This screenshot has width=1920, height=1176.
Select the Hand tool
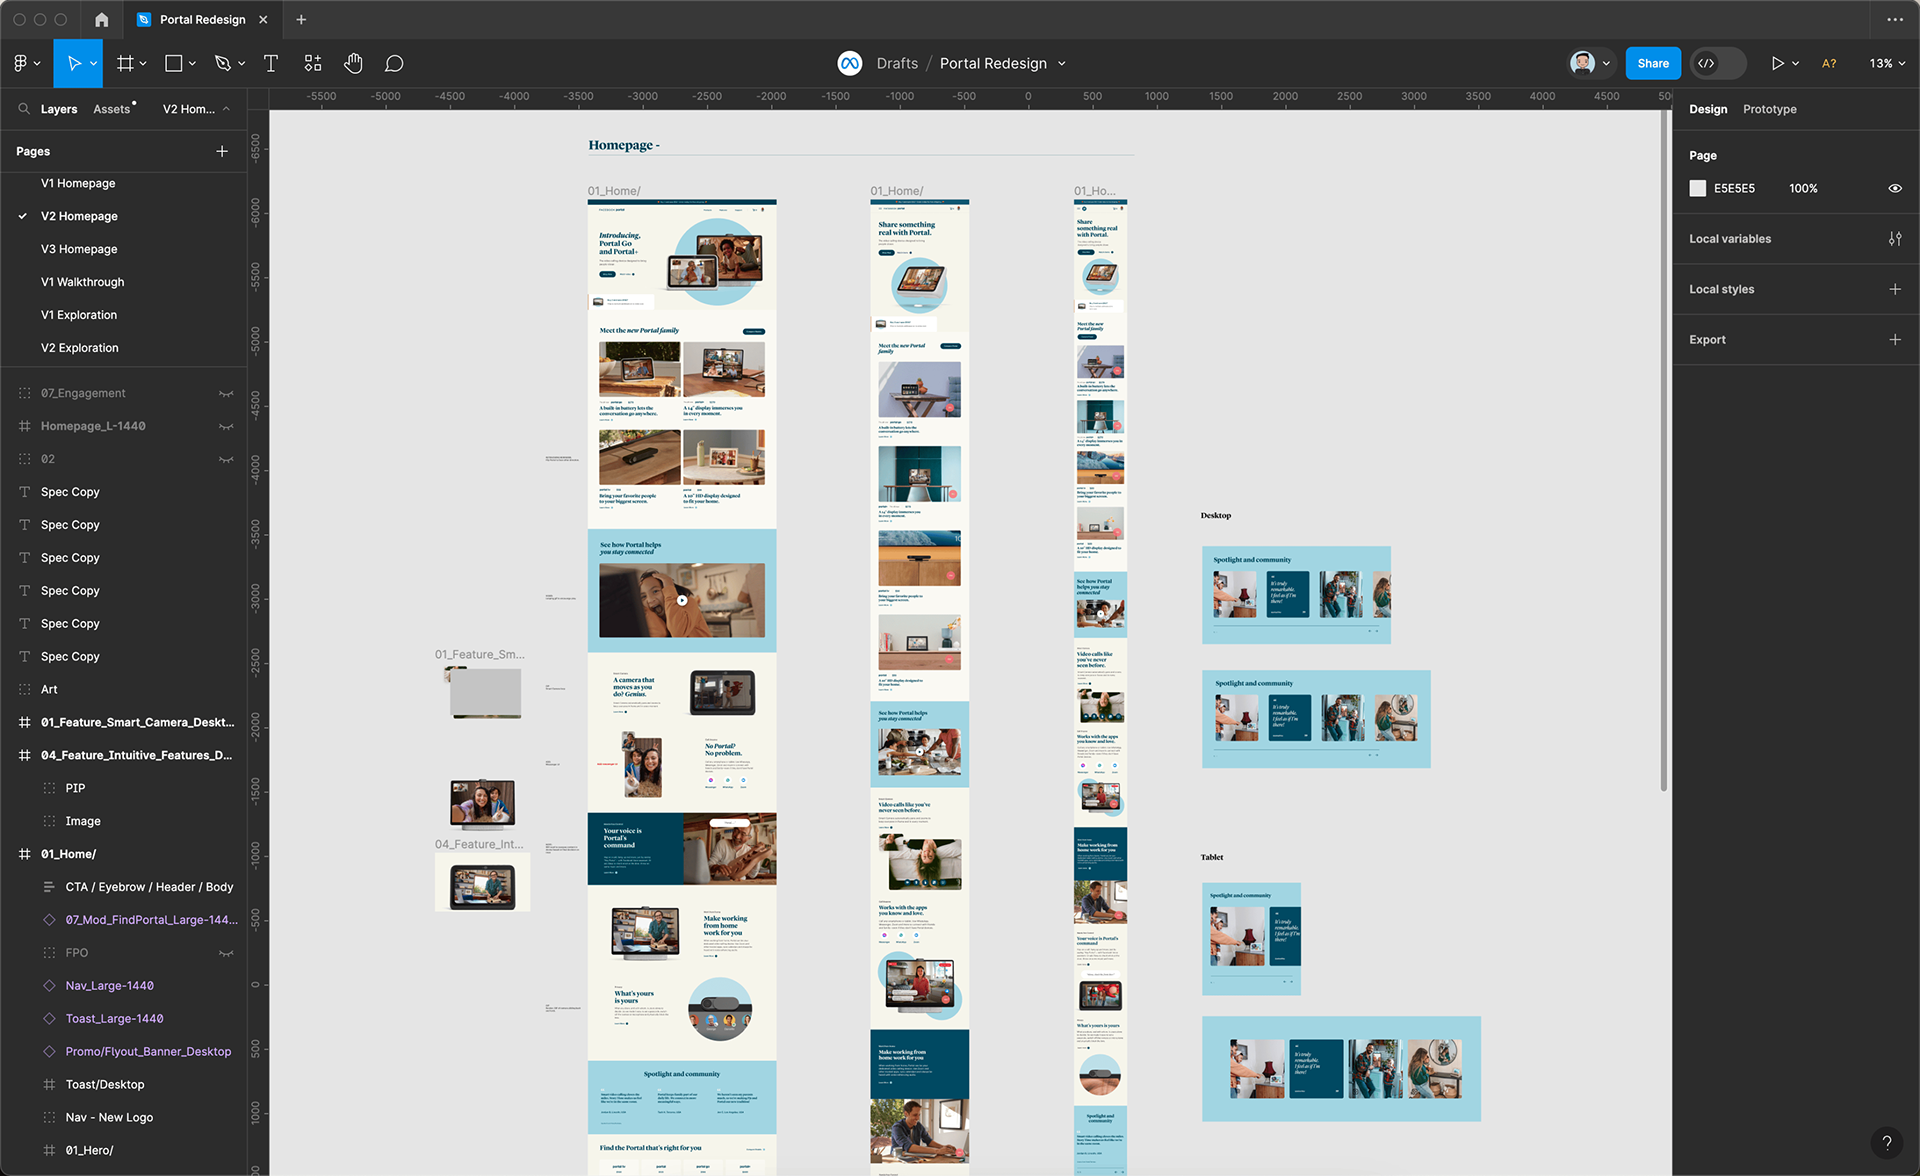353,63
